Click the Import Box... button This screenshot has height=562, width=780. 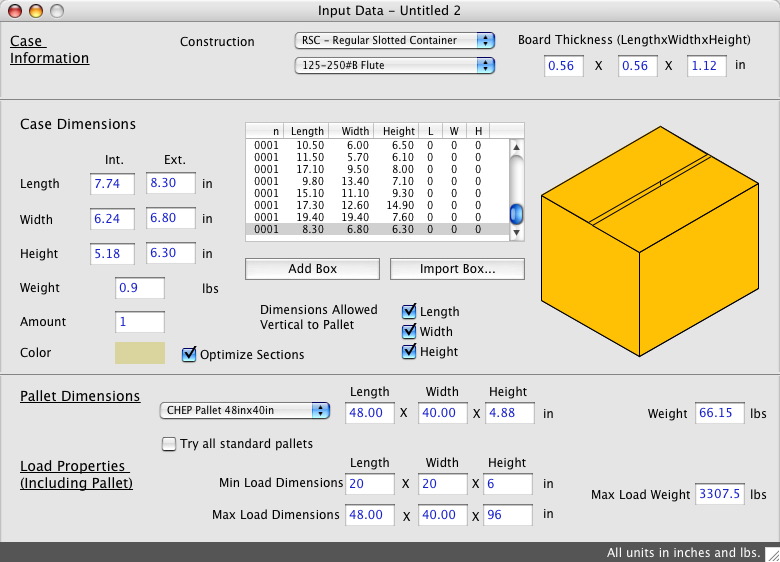click(457, 269)
